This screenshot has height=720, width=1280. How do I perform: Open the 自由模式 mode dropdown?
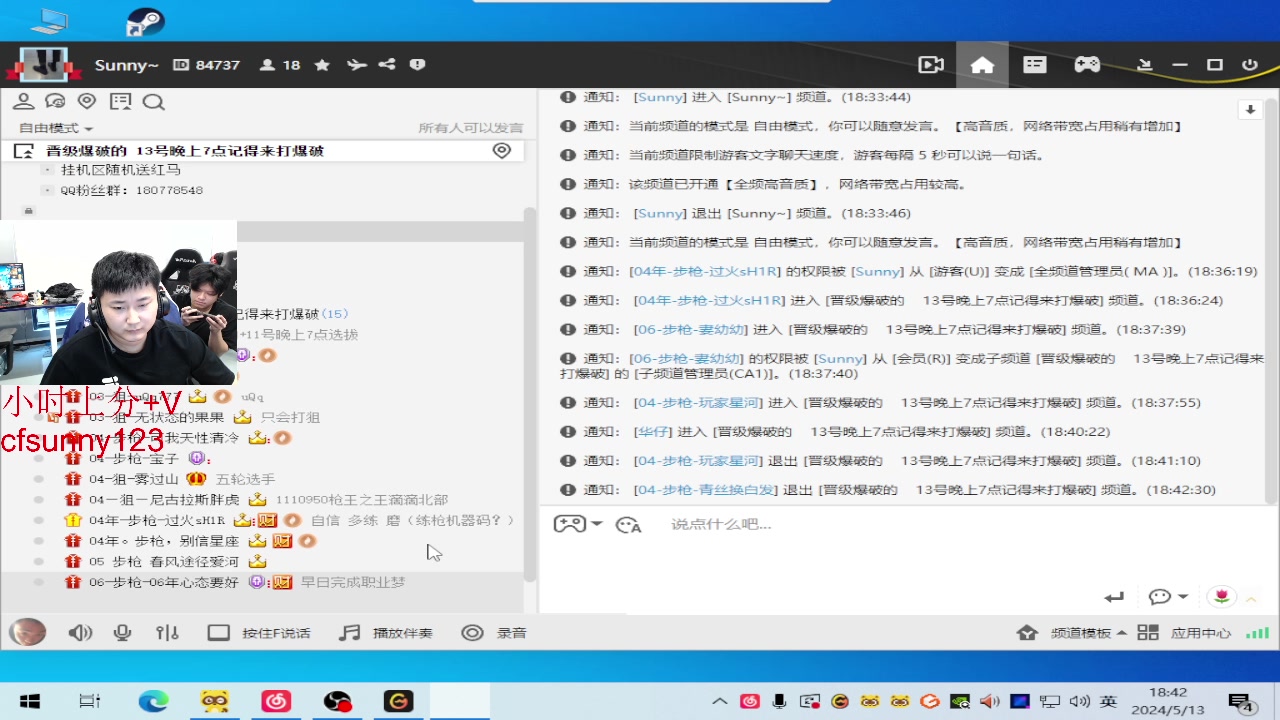click(56, 128)
